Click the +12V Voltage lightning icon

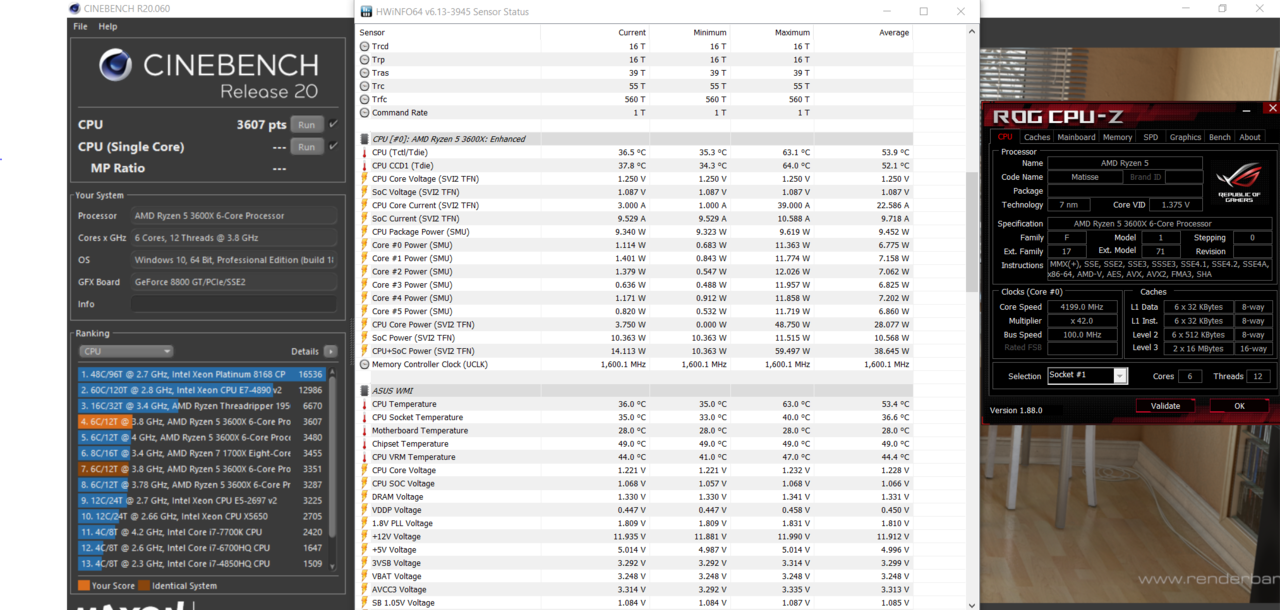click(x=364, y=537)
